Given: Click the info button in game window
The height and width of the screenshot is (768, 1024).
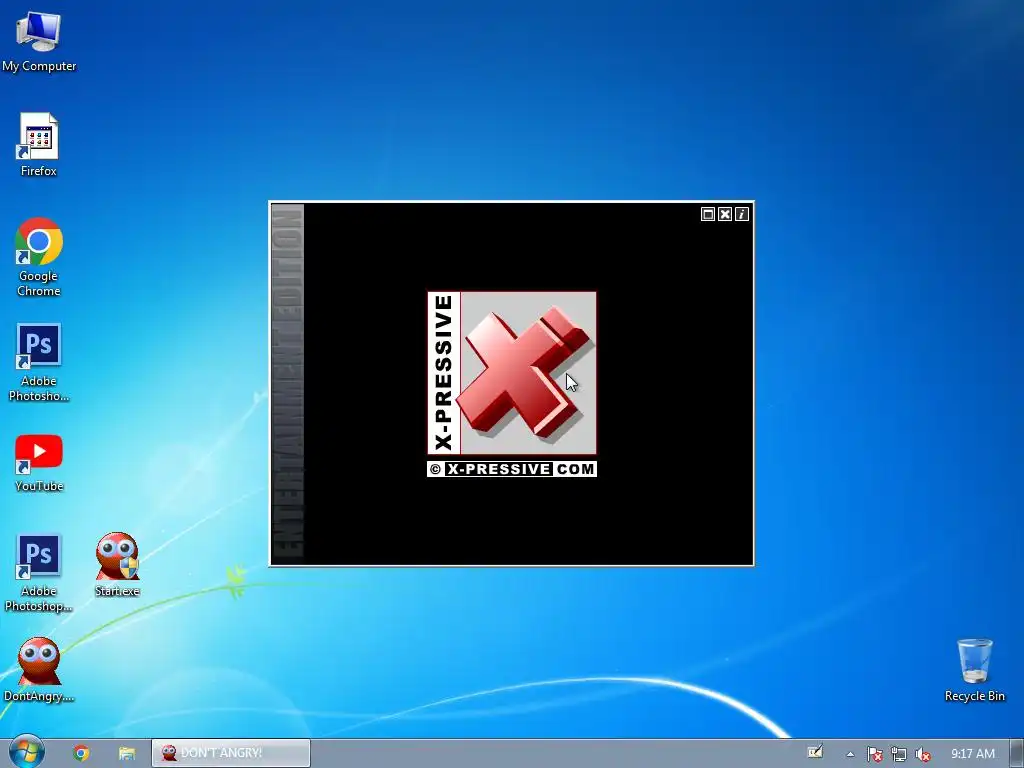Looking at the screenshot, I should tap(742, 214).
